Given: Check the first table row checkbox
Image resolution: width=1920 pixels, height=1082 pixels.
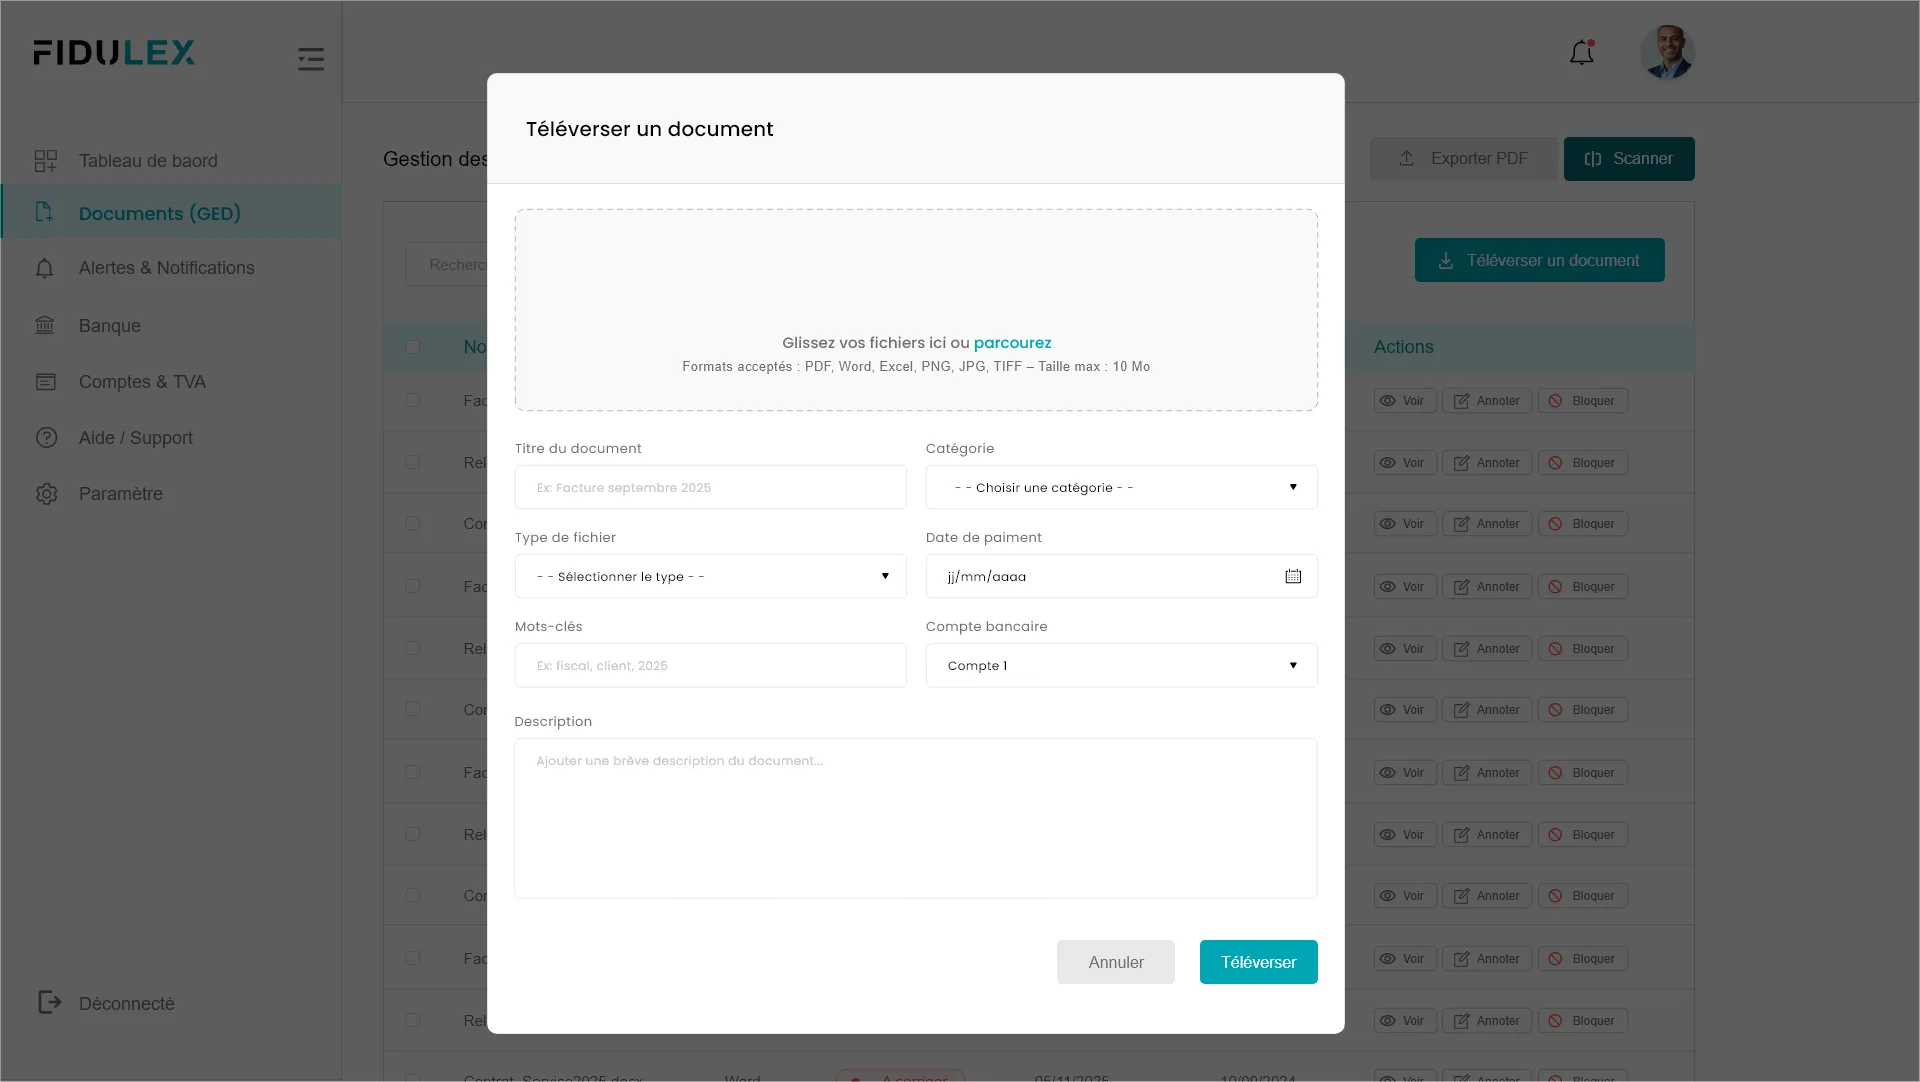Looking at the screenshot, I should coord(413,400).
